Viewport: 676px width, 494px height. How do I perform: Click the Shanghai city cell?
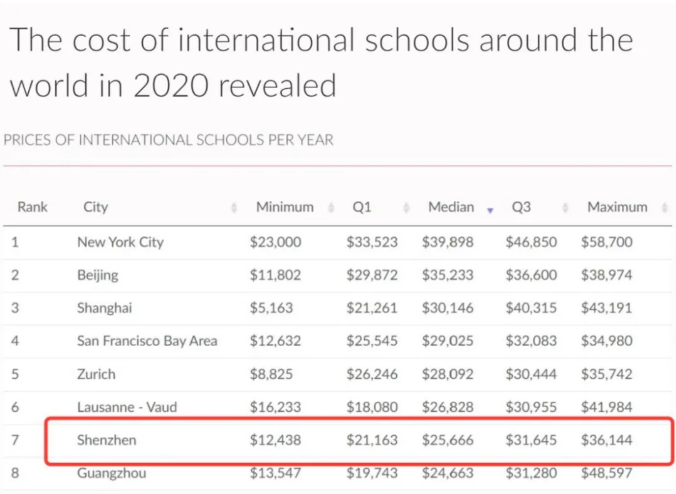click(104, 308)
